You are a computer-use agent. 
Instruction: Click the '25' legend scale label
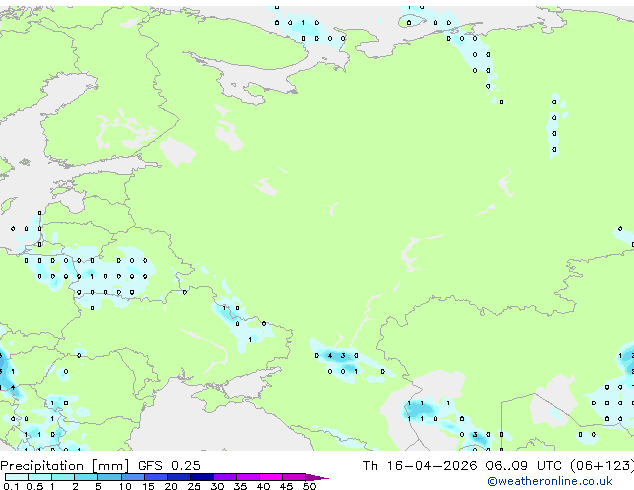(194, 486)
